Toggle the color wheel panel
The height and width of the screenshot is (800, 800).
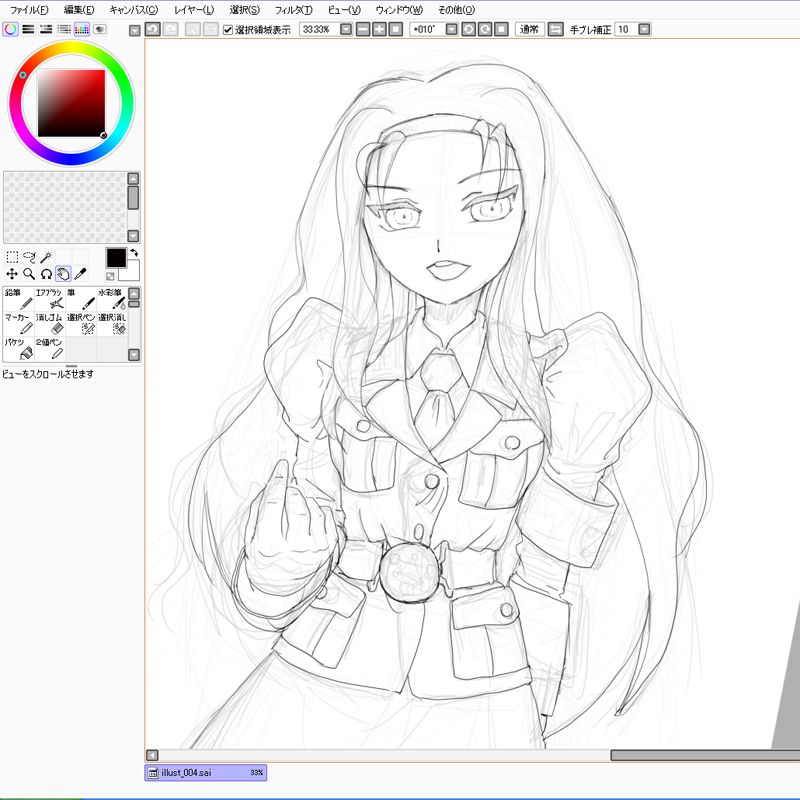click(11, 29)
